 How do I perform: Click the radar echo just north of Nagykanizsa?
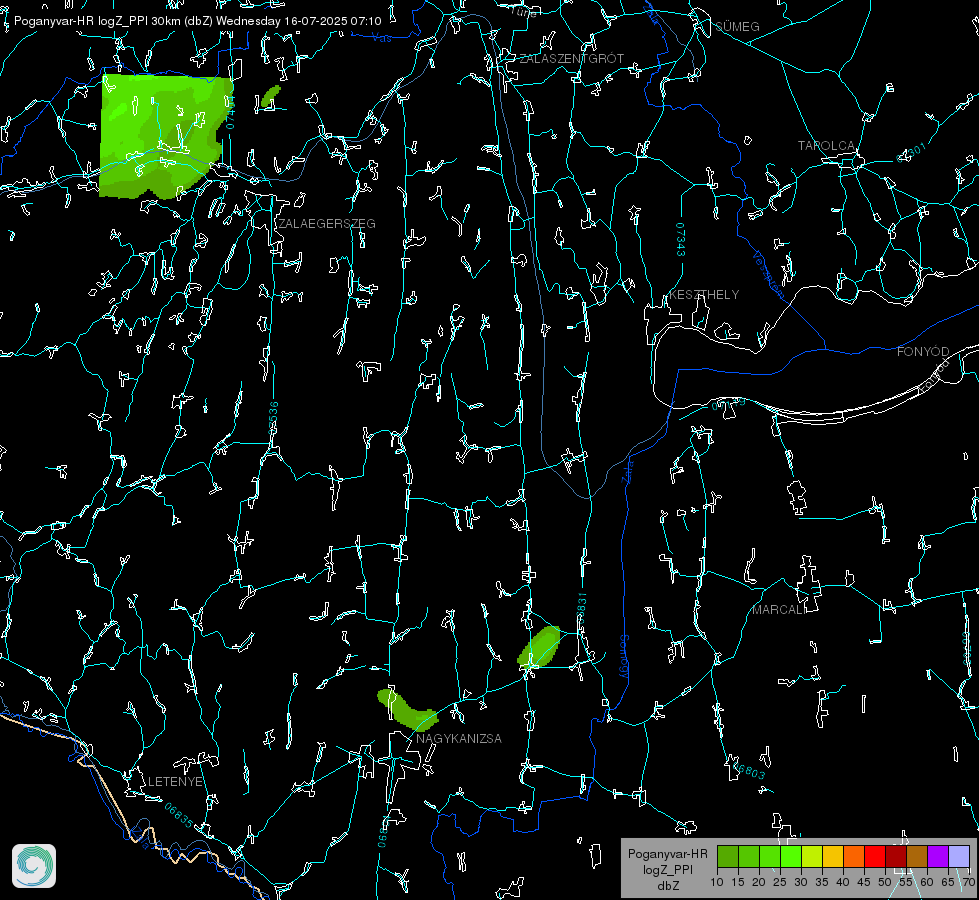pyautogui.click(x=407, y=711)
